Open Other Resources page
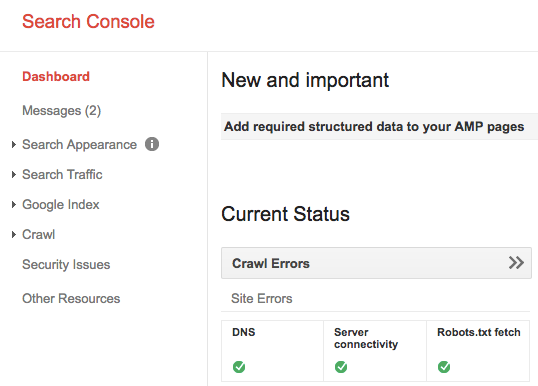Image resolution: width=538 pixels, height=386 pixels. tap(71, 298)
